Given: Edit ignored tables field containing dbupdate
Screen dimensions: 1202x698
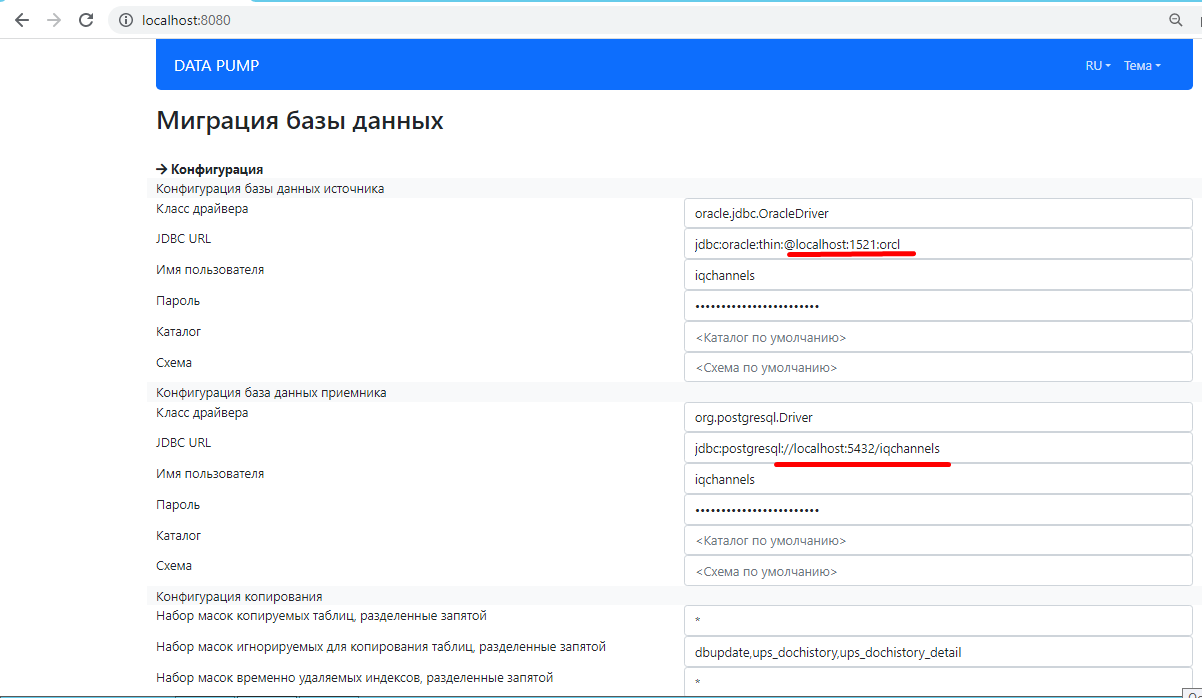Looking at the screenshot, I should coord(938,652).
